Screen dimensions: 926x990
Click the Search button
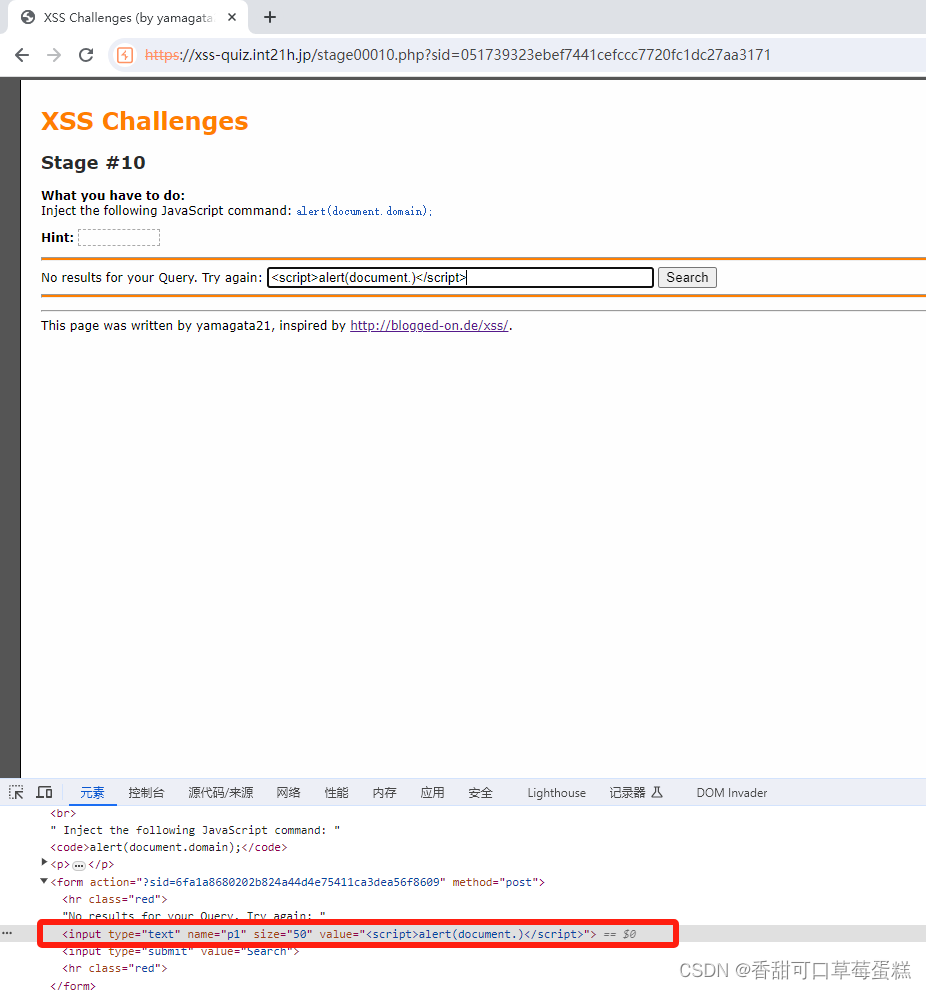click(x=687, y=277)
